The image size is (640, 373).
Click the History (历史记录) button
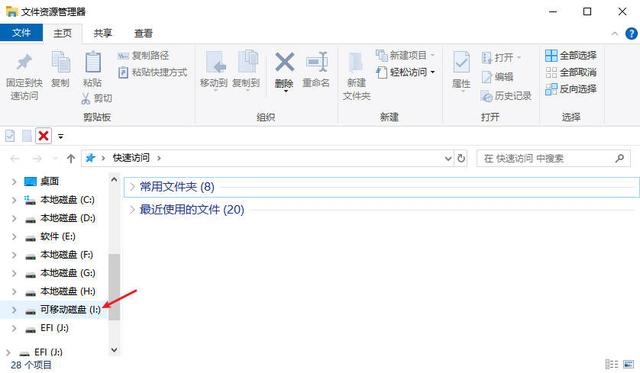click(506, 96)
